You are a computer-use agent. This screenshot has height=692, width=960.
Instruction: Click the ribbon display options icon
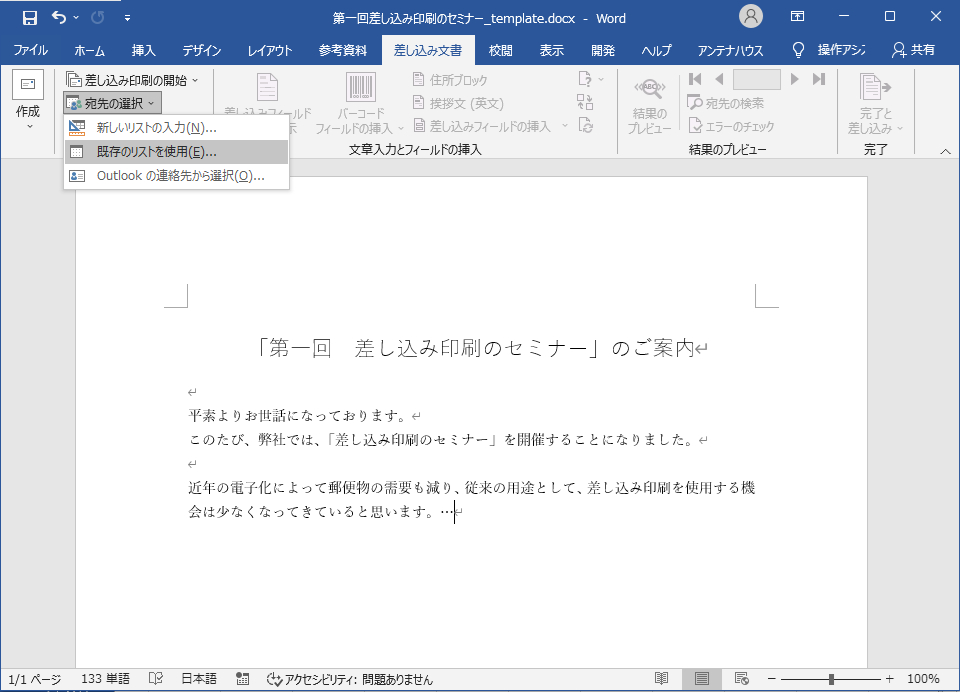pyautogui.click(x=797, y=17)
